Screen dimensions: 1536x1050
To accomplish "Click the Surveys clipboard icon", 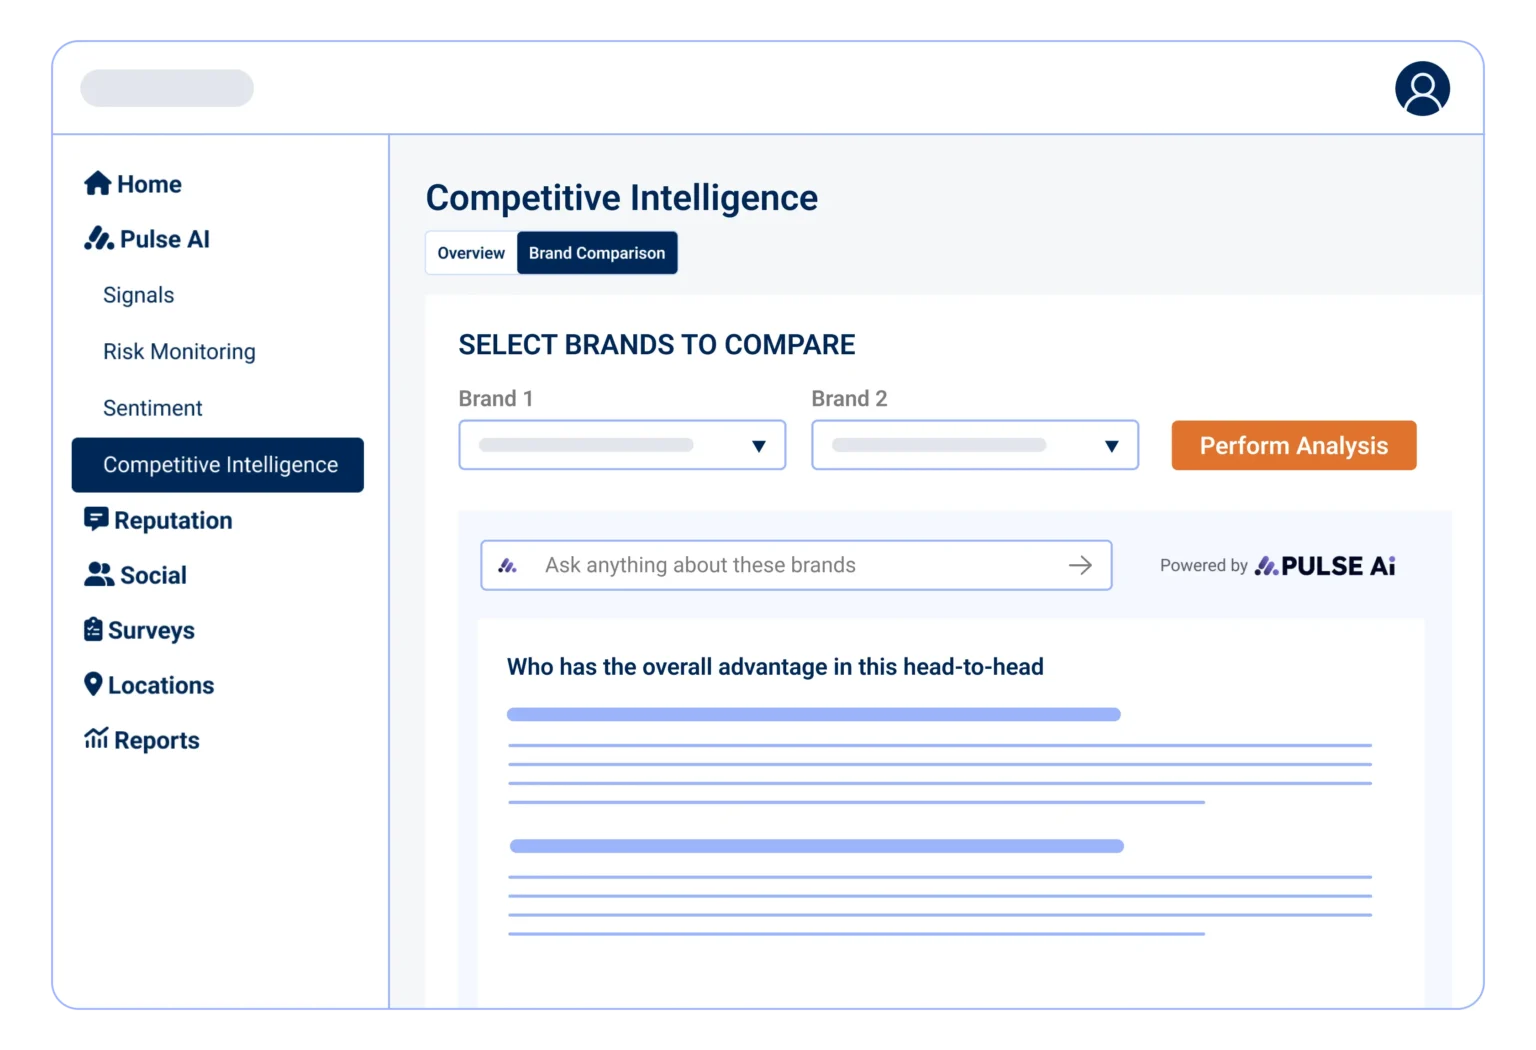I will point(93,630).
